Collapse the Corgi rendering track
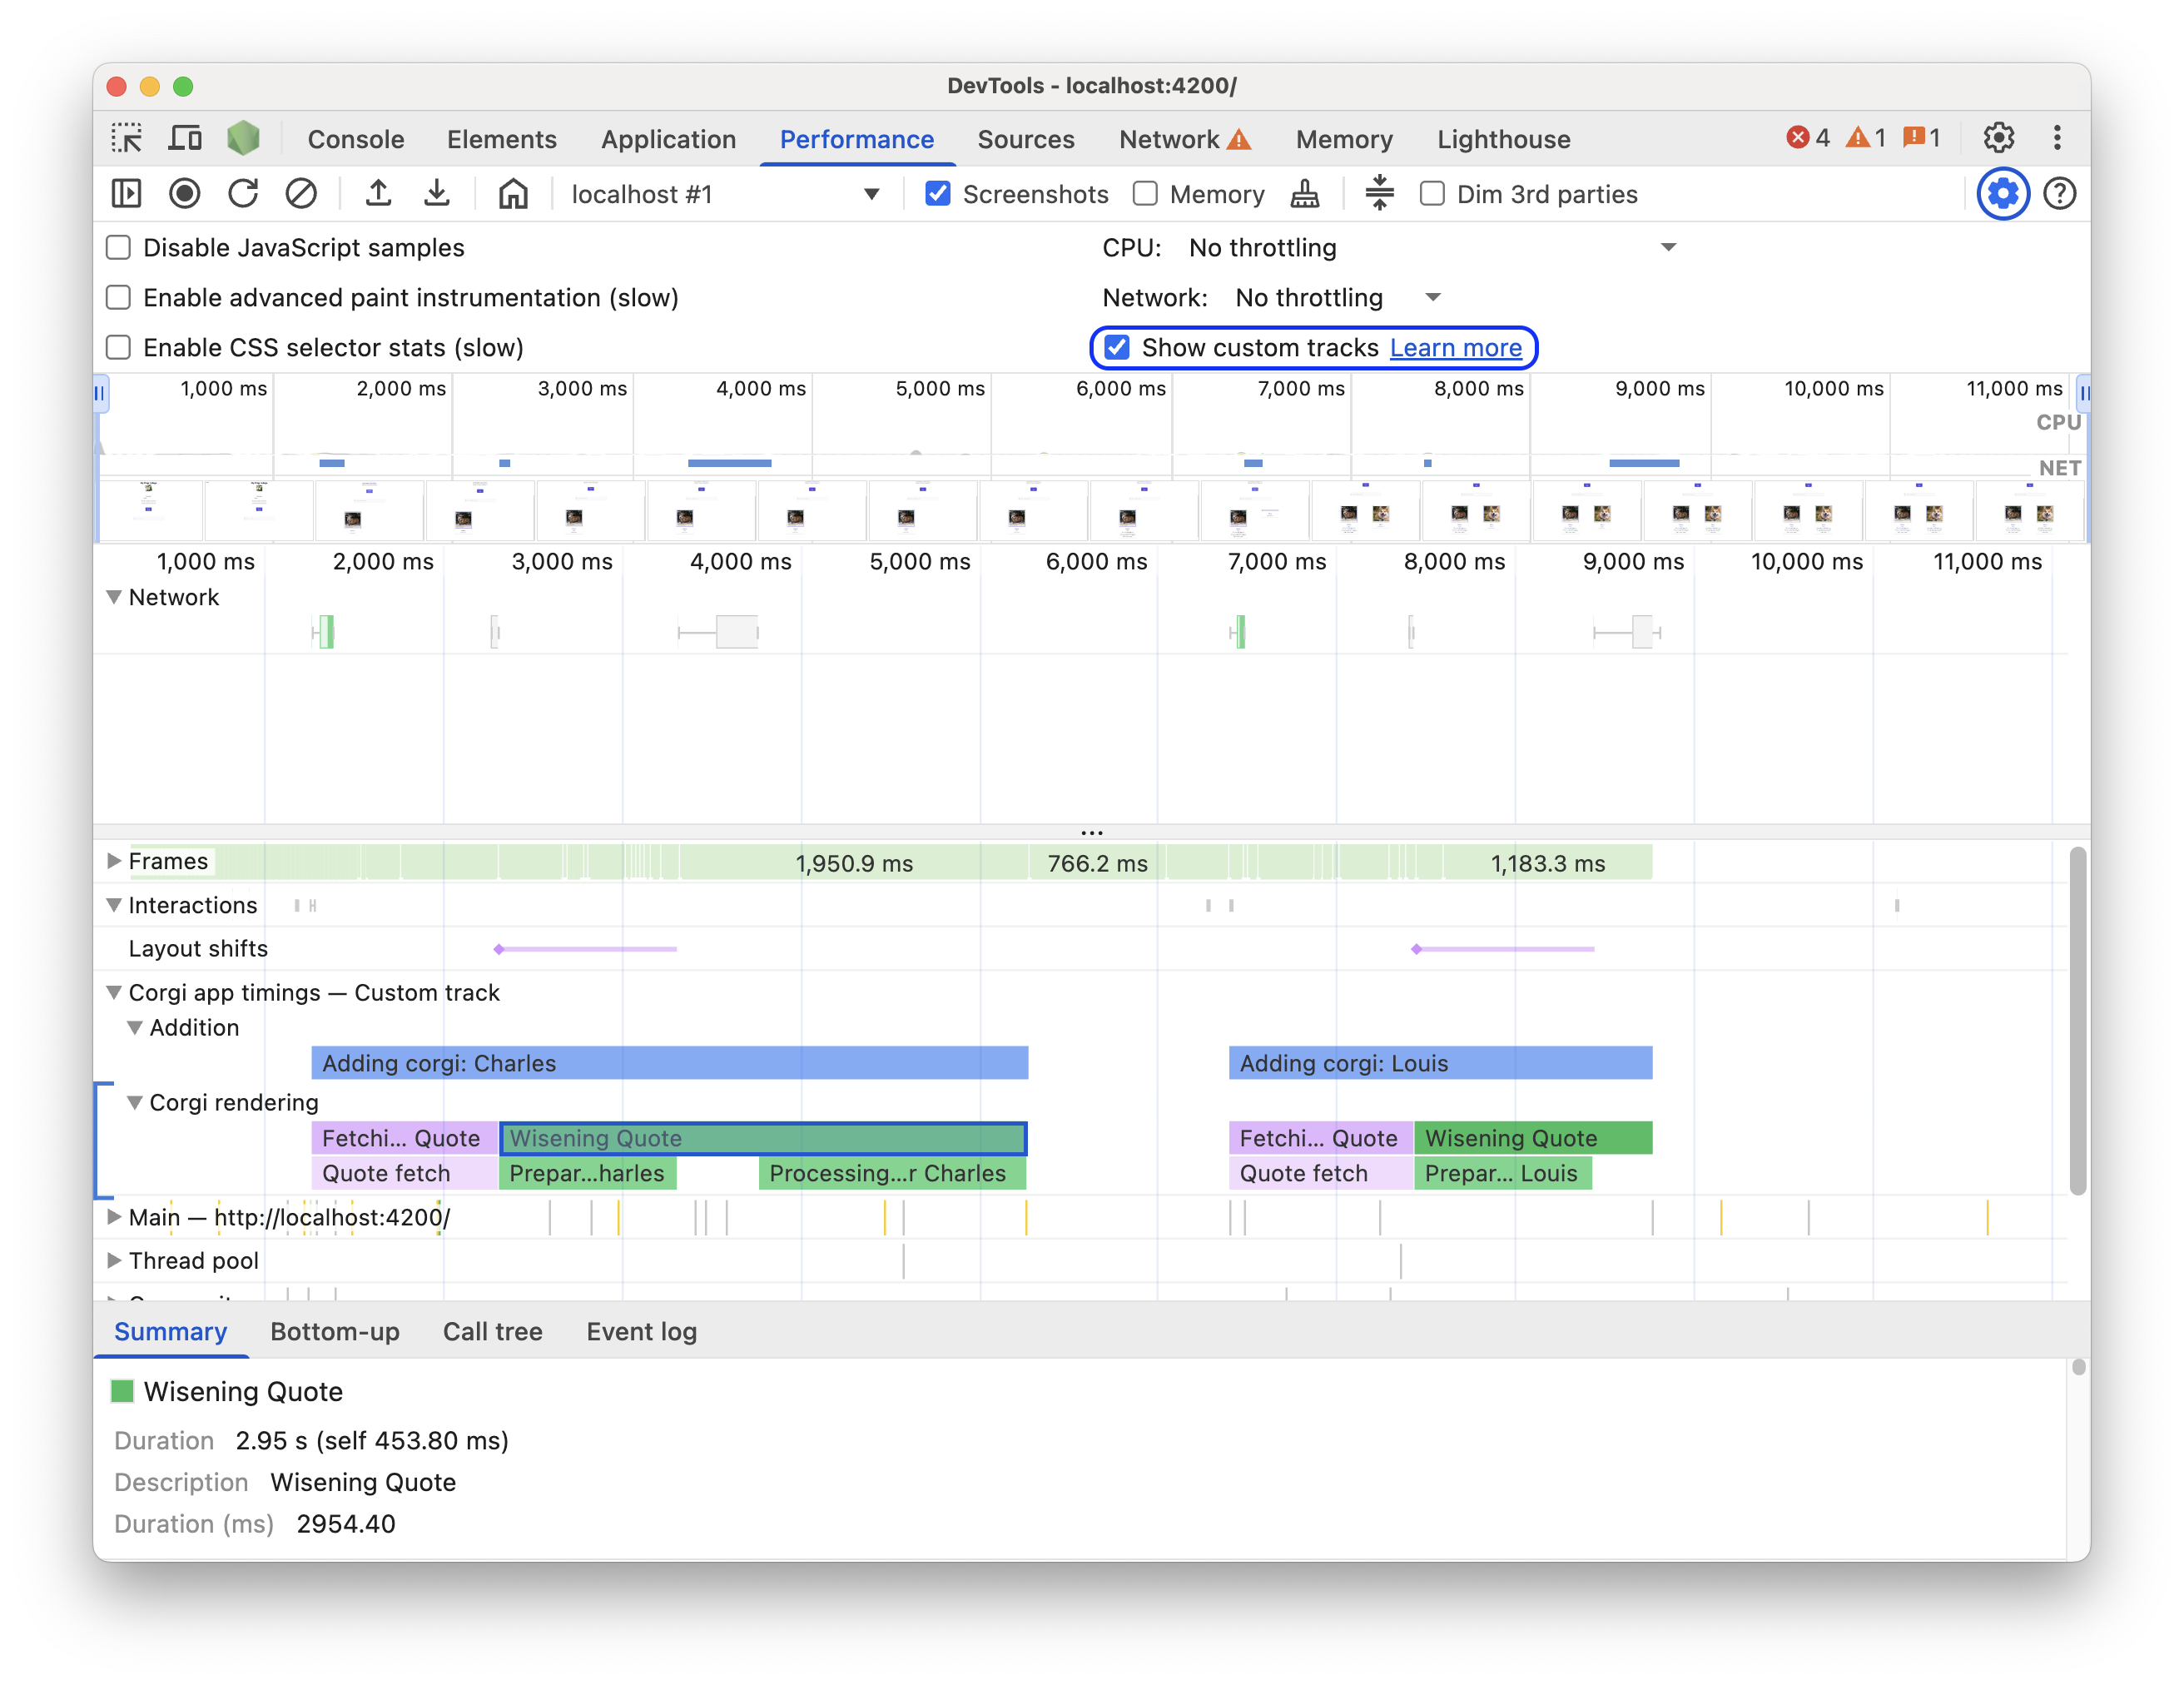Screen dimensions: 2184x1685 pyautogui.click(x=136, y=1102)
